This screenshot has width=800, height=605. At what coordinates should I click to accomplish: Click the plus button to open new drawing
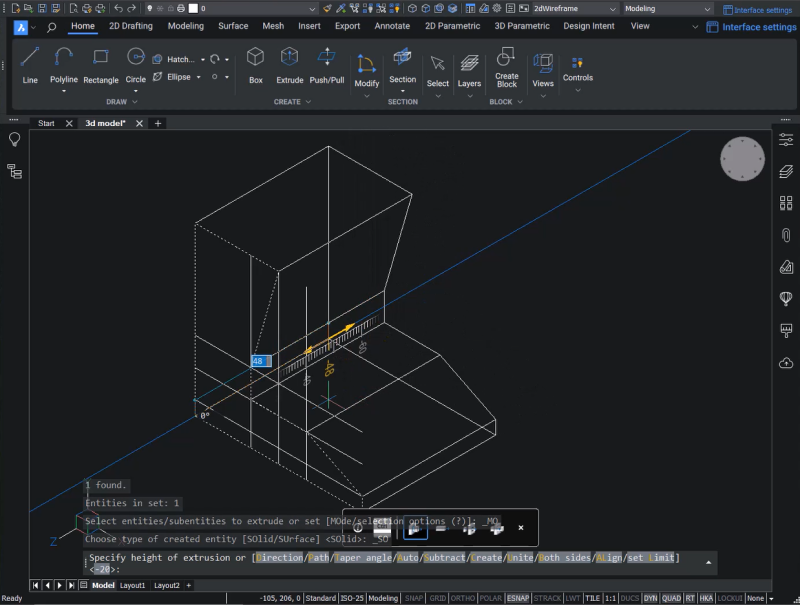(158, 123)
